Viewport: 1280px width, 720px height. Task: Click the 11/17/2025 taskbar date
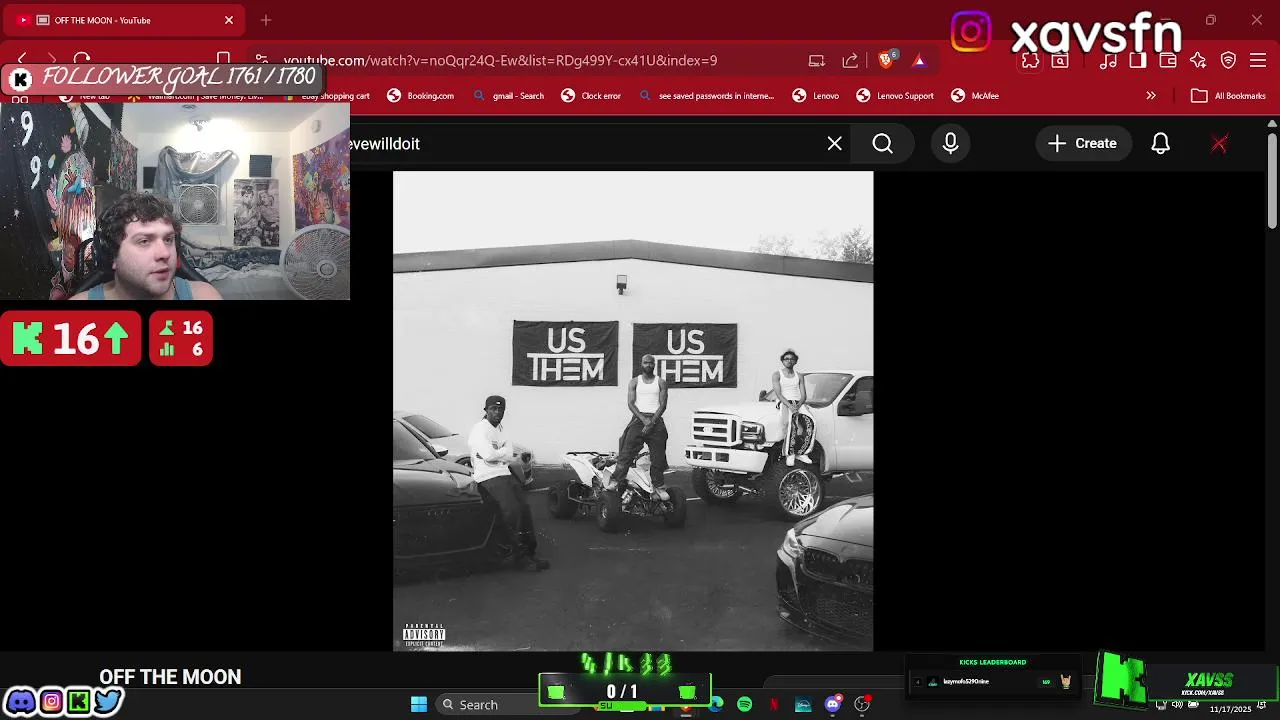(1231, 709)
